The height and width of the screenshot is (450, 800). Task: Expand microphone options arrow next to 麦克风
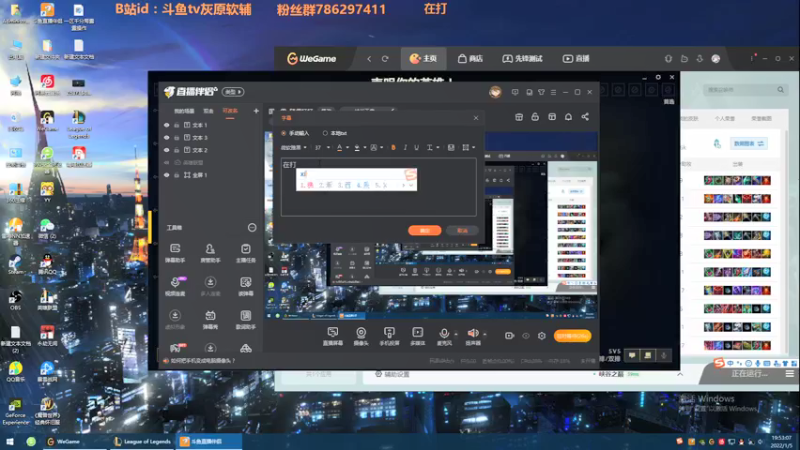[x=456, y=335]
